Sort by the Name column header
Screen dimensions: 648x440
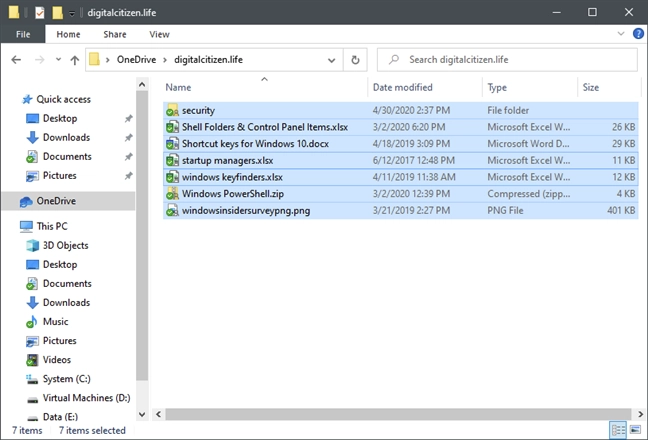(x=178, y=87)
